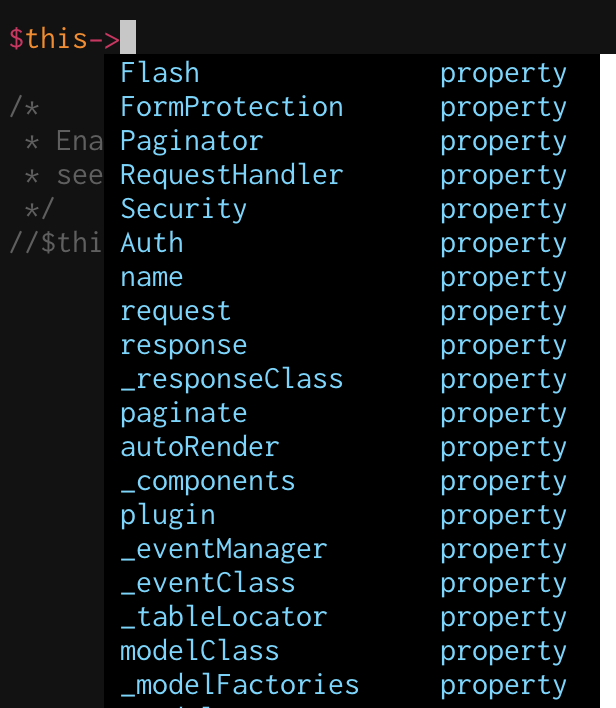Select autoRender in the autocomplete list
The image size is (616, 708).
pyautogui.click(x=199, y=447)
